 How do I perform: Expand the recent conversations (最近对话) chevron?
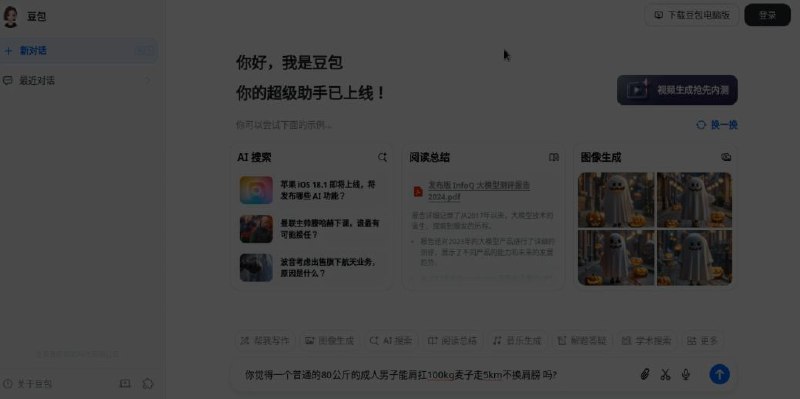tap(148, 81)
